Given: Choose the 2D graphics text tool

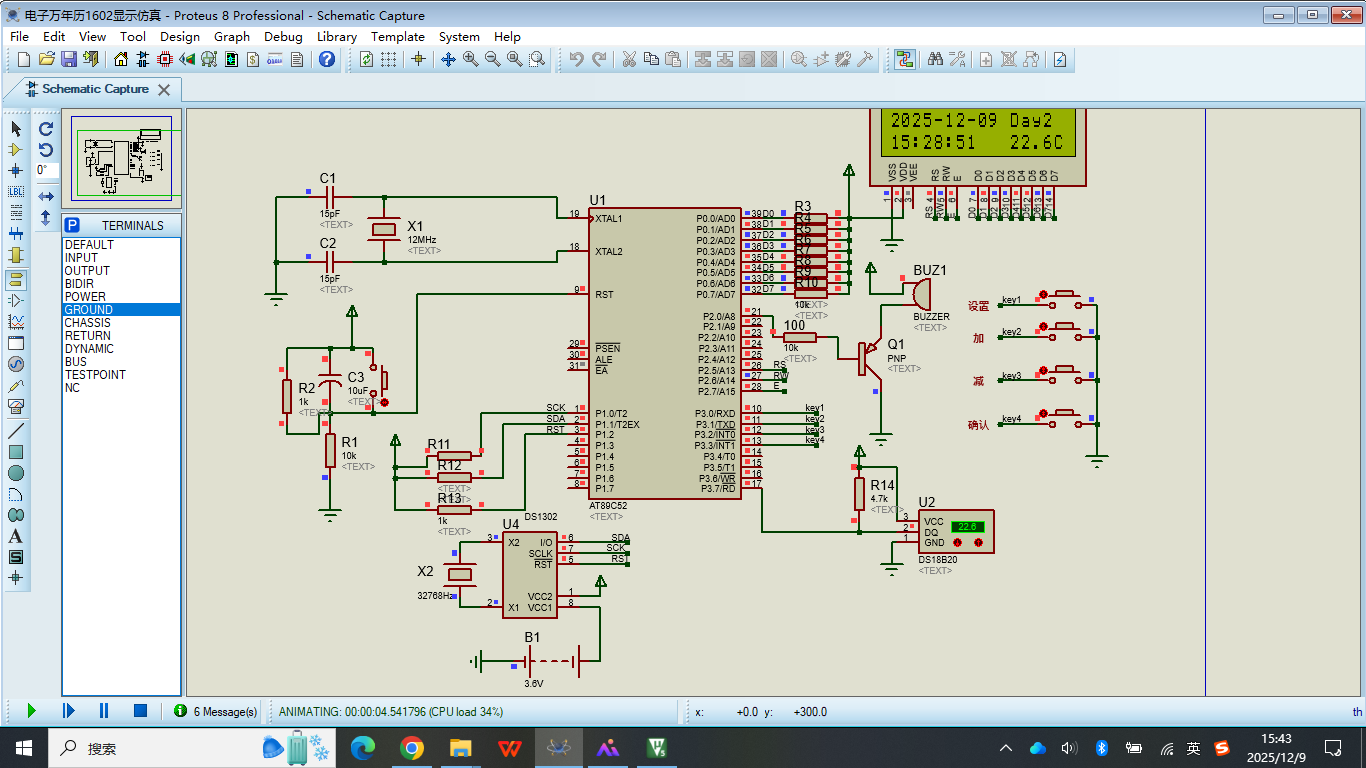Looking at the screenshot, I should point(15,536).
